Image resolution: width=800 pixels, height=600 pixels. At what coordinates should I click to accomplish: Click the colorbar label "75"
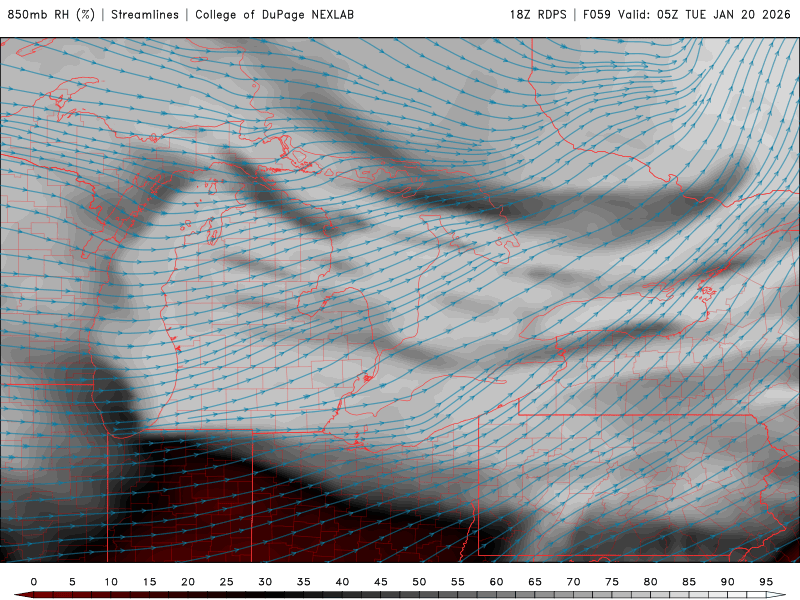[x=612, y=582]
